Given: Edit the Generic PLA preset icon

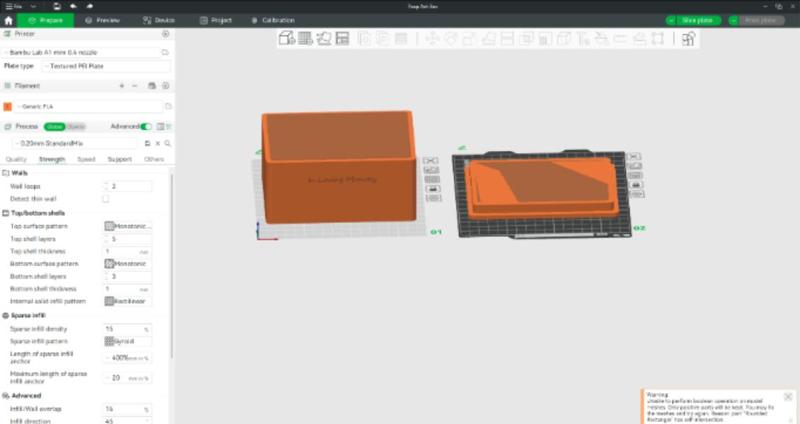Looking at the screenshot, I should (168, 106).
